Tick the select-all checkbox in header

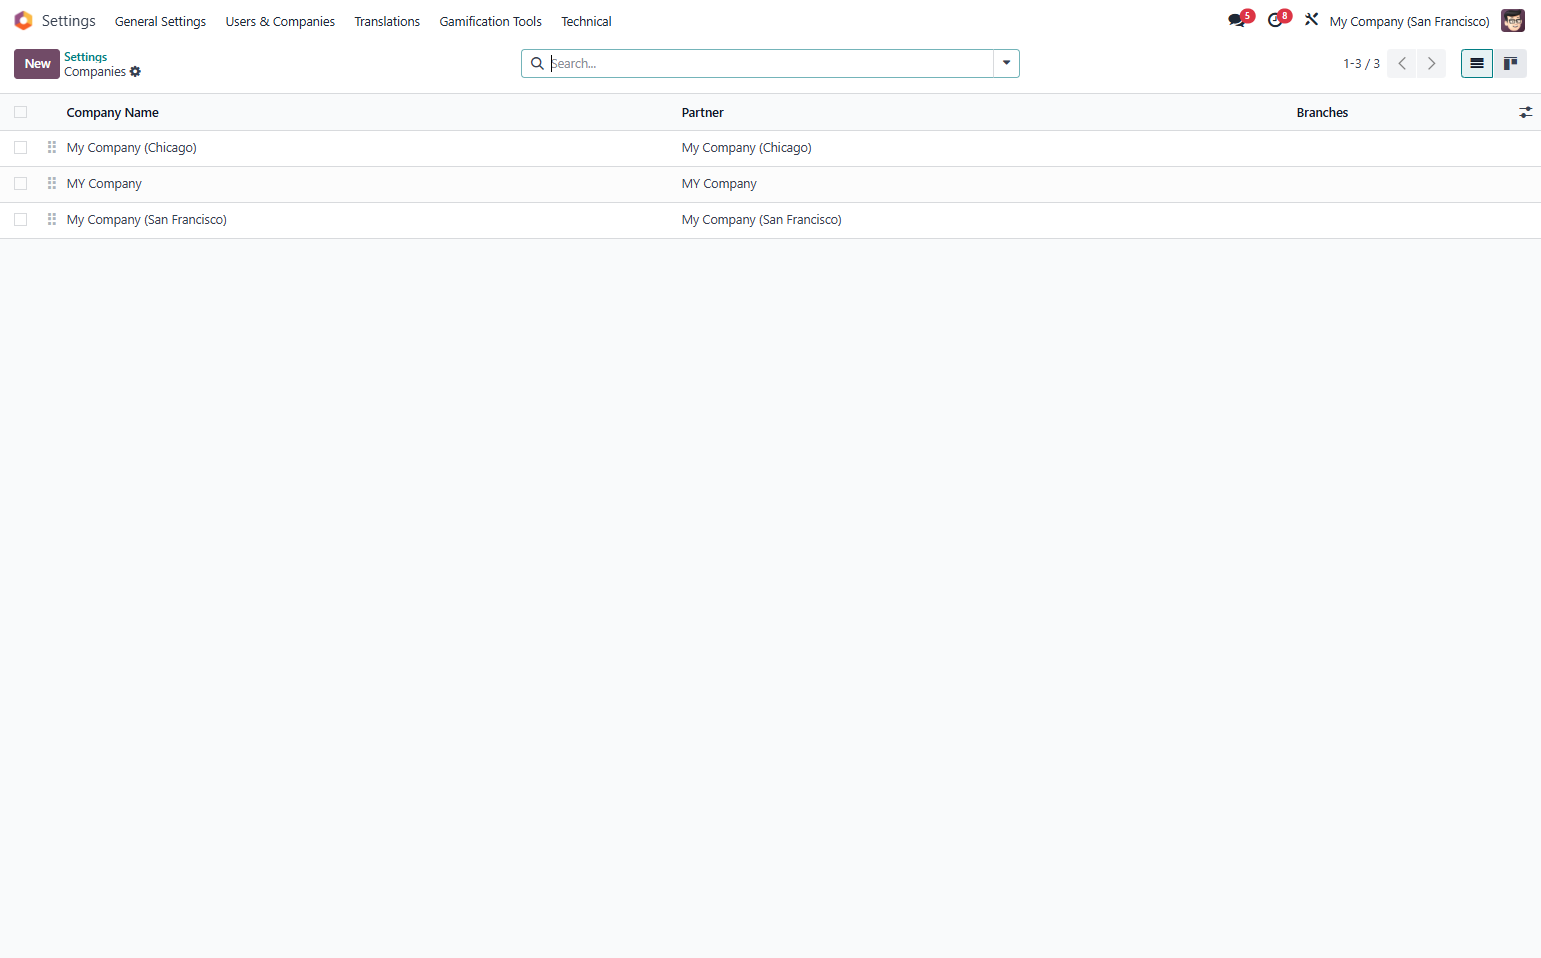point(20,113)
